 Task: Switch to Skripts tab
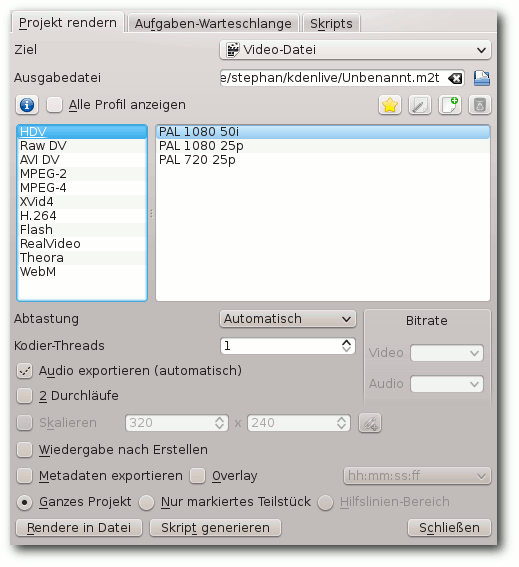(331, 24)
